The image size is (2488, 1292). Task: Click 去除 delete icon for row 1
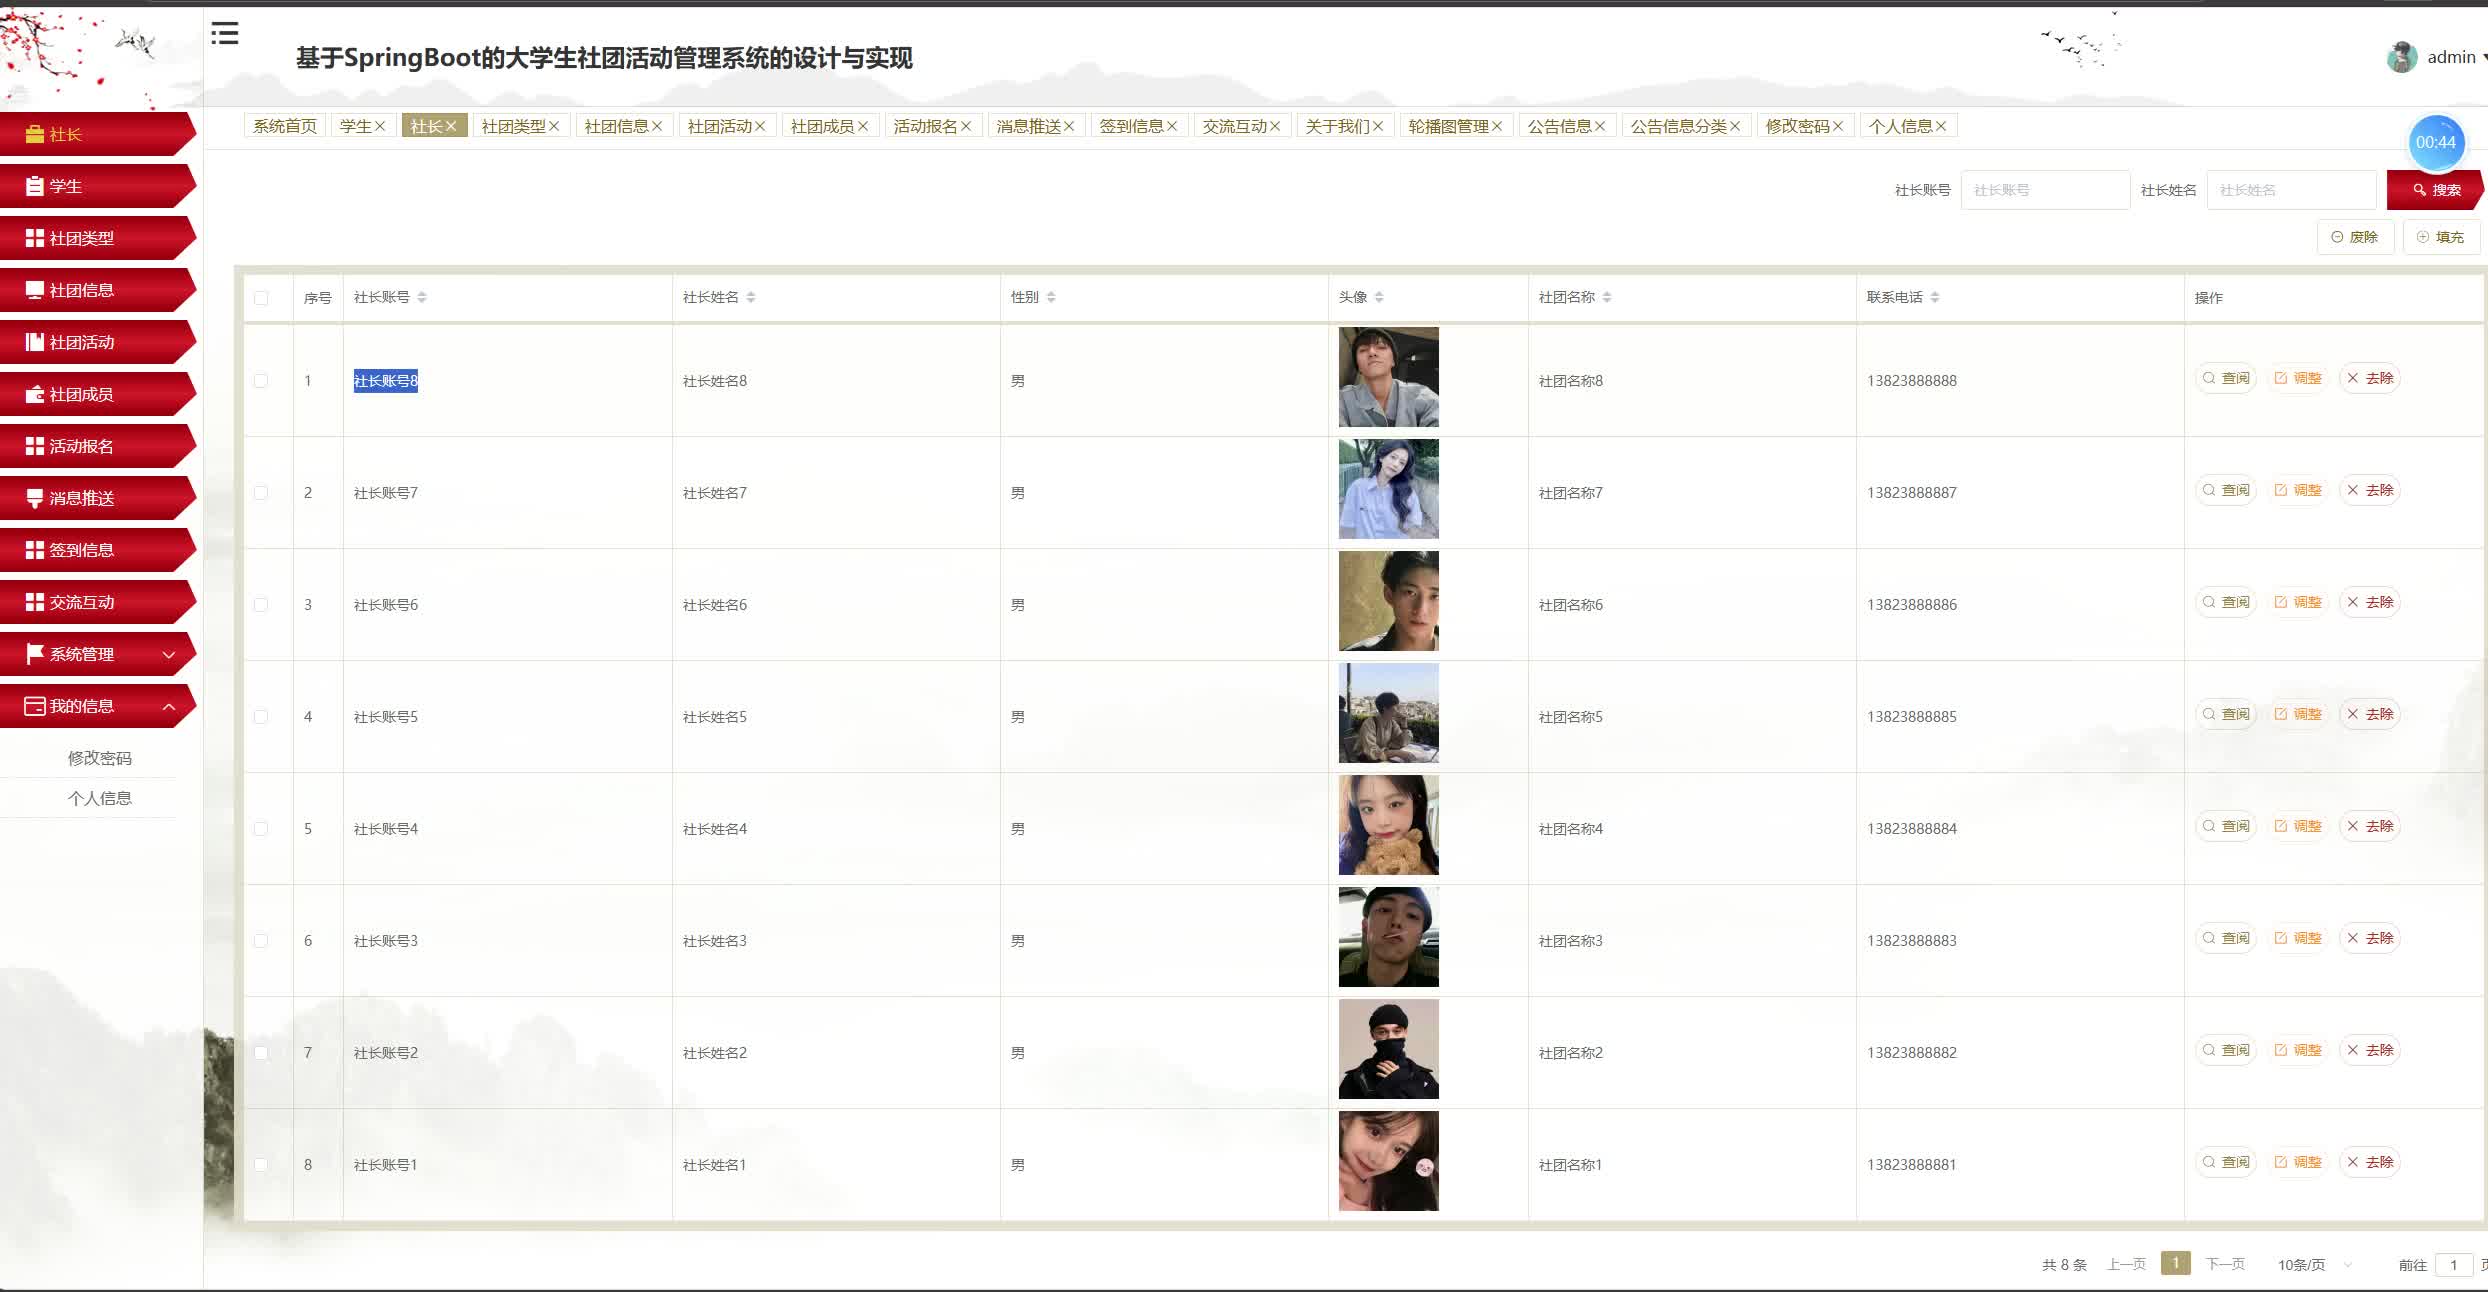point(2370,378)
